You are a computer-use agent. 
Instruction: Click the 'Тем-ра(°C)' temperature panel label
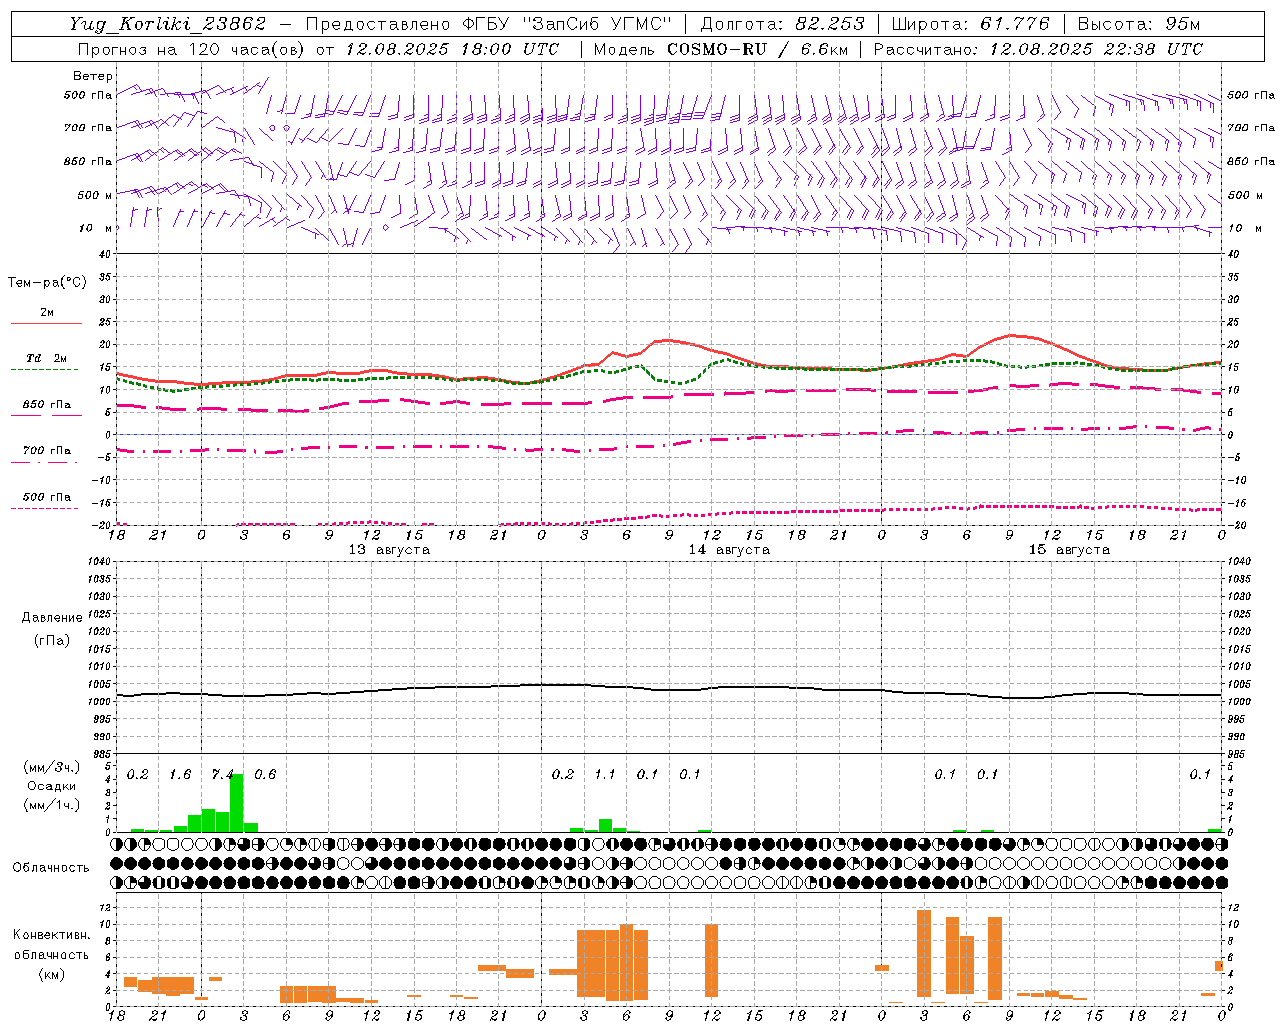point(47,283)
